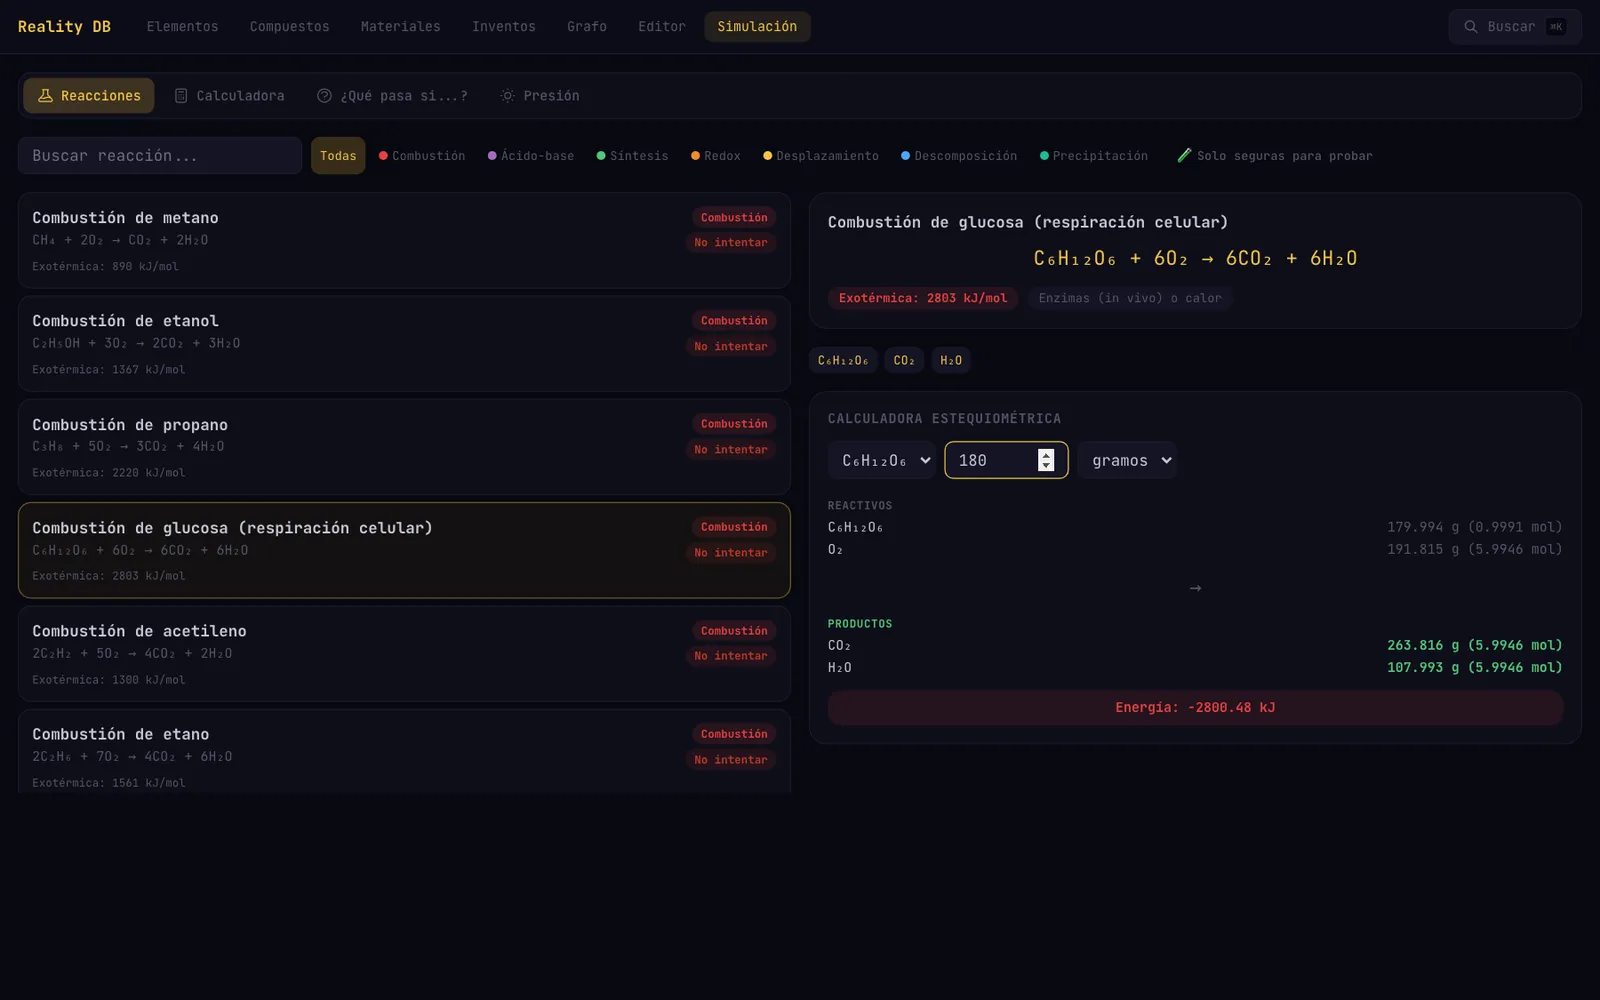Toggle the Descomposición filter
Screen dimensions: 1600x1000
(x=959, y=156)
